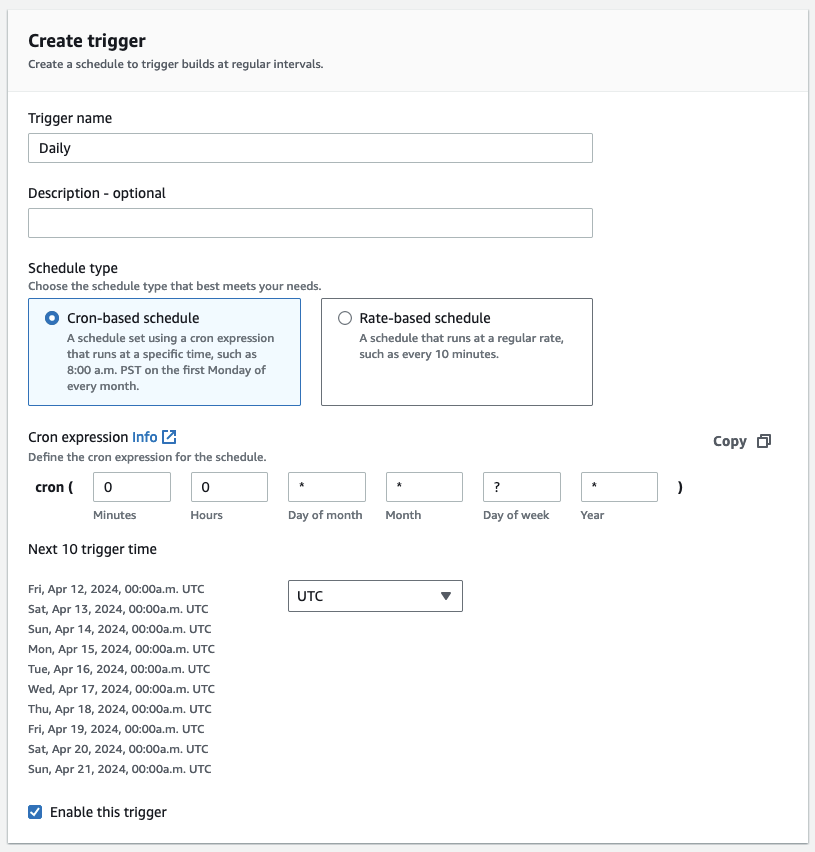Click the Hours cron field
The image size is (815, 852).
pos(229,487)
